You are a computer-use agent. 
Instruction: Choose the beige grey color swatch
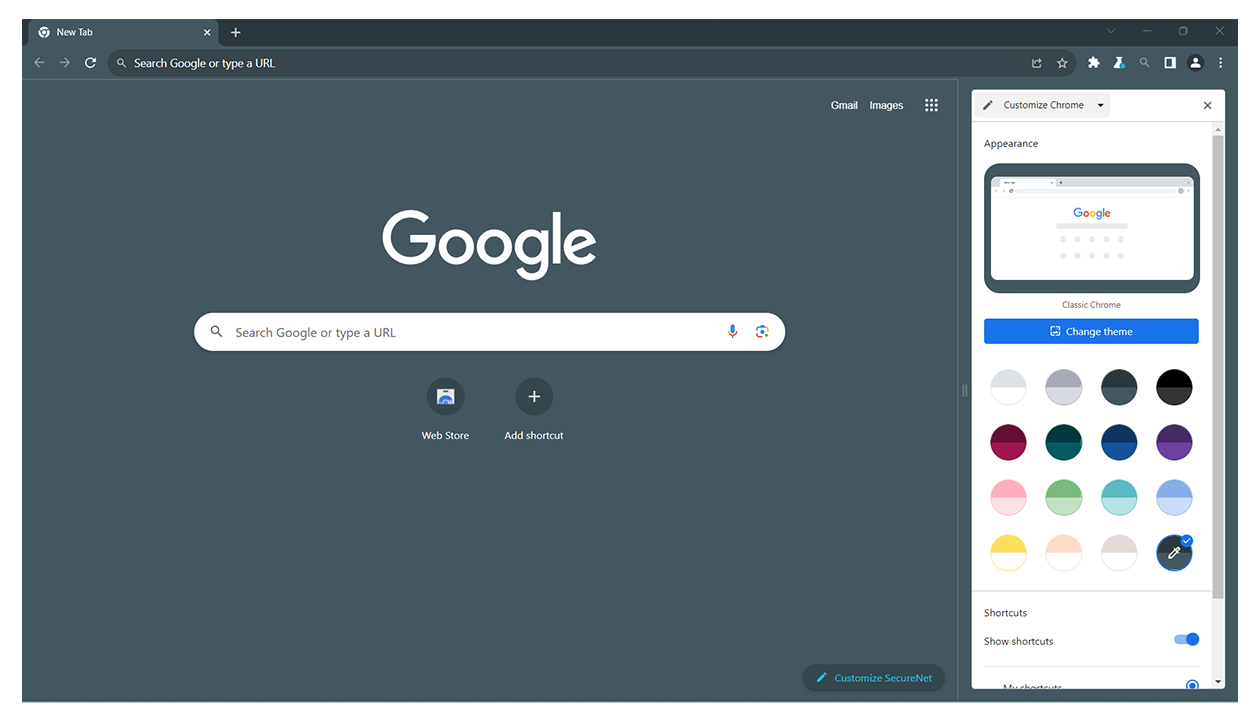[1119, 553]
